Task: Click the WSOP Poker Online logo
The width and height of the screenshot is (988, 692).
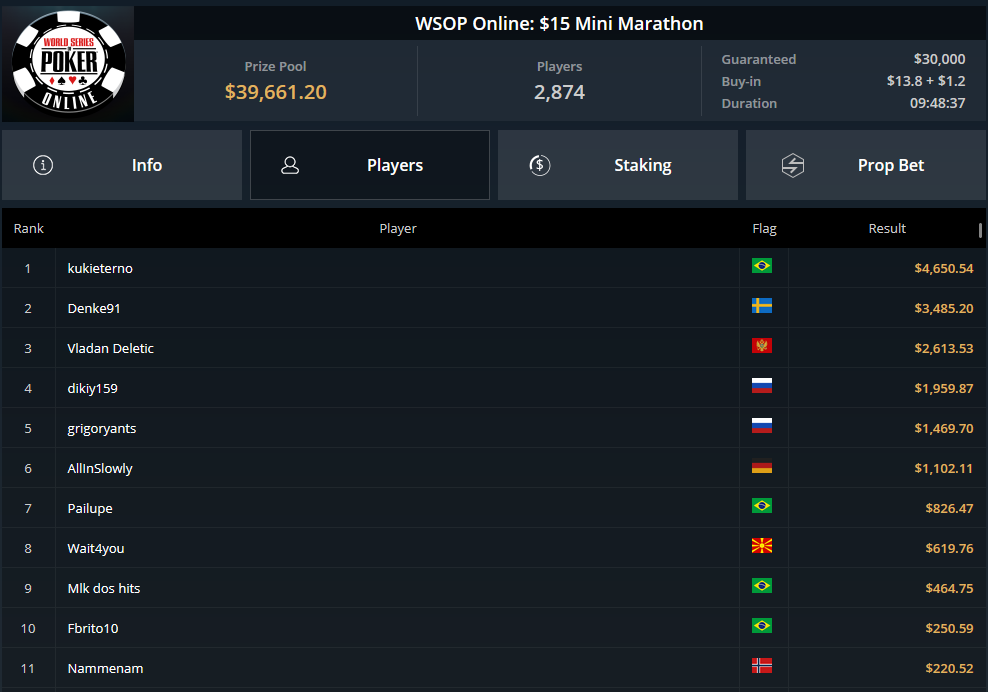Action: (68, 63)
